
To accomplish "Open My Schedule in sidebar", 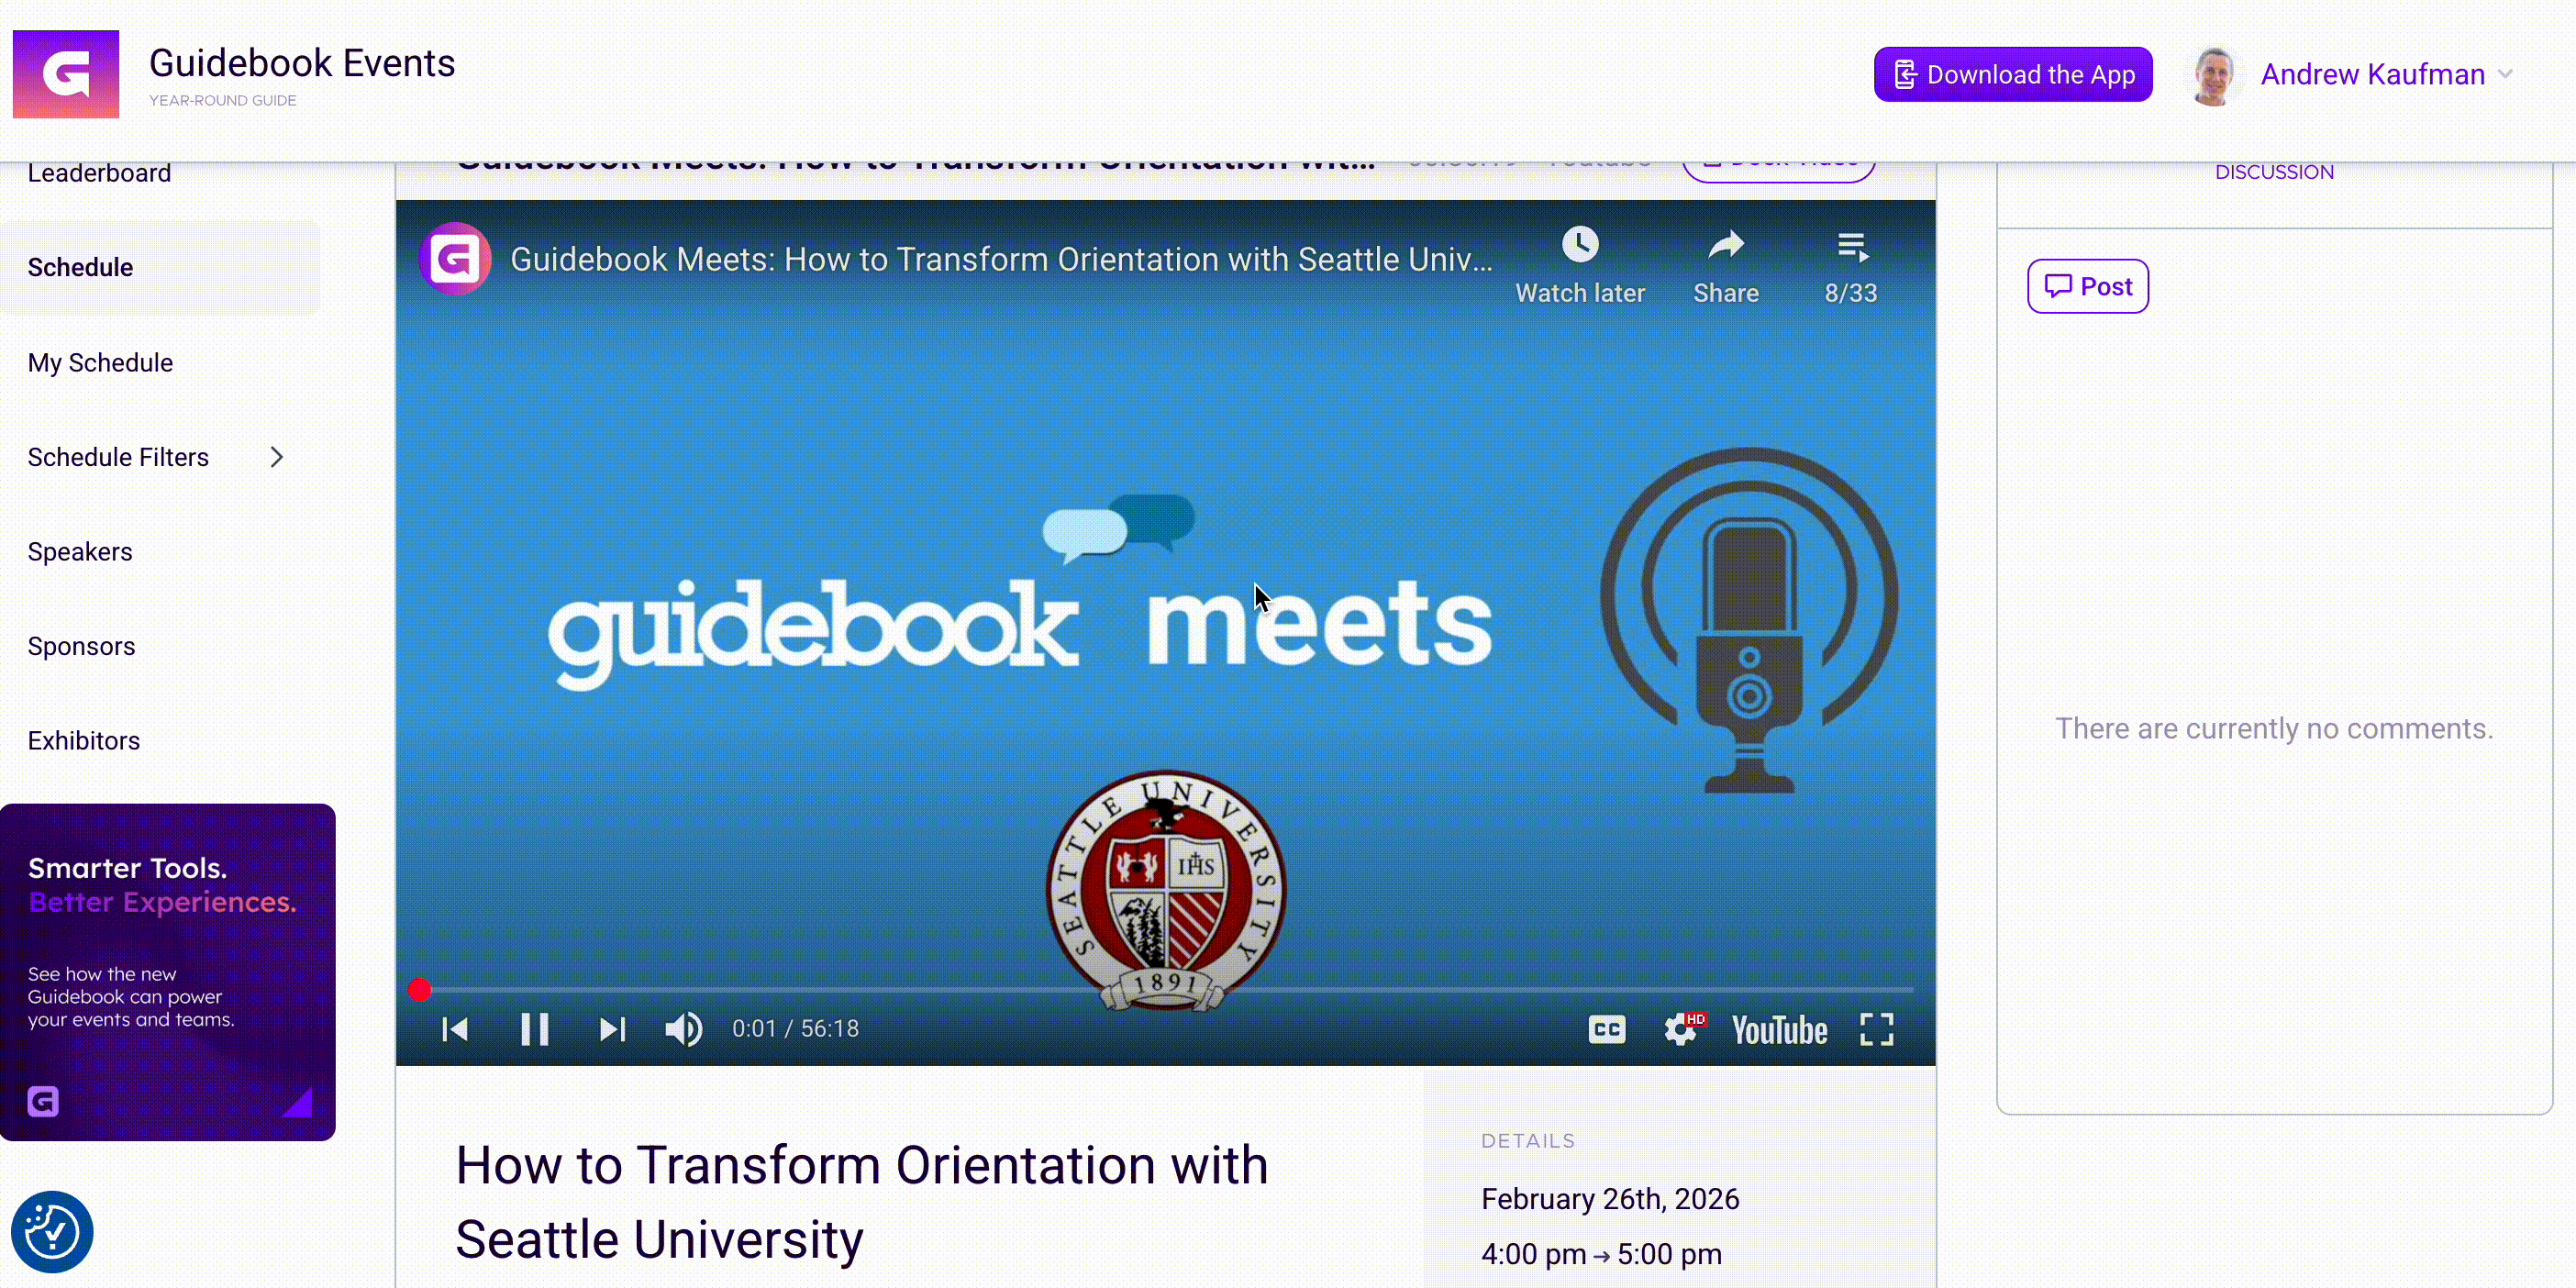I will (100, 363).
